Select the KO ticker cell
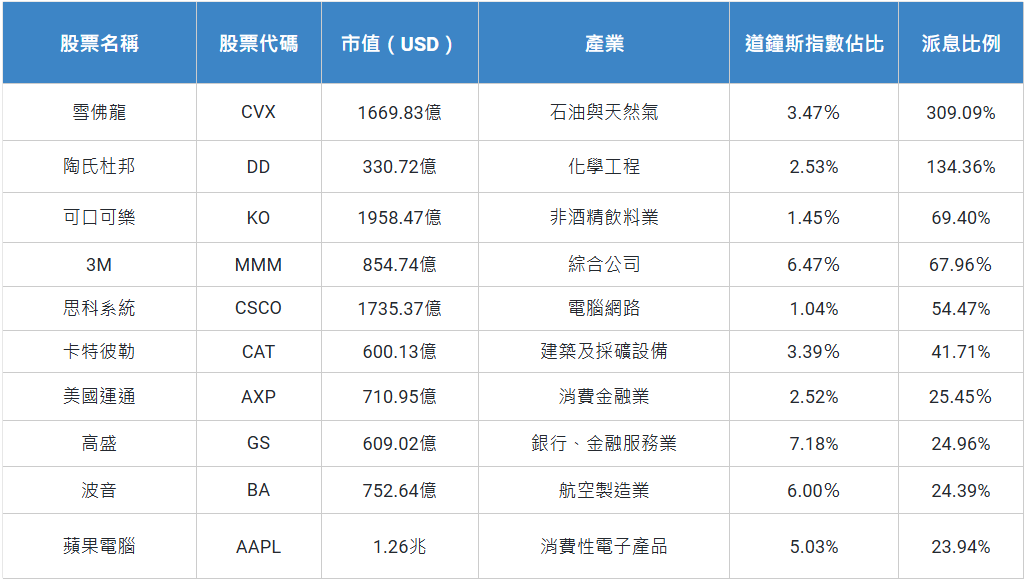 click(258, 218)
